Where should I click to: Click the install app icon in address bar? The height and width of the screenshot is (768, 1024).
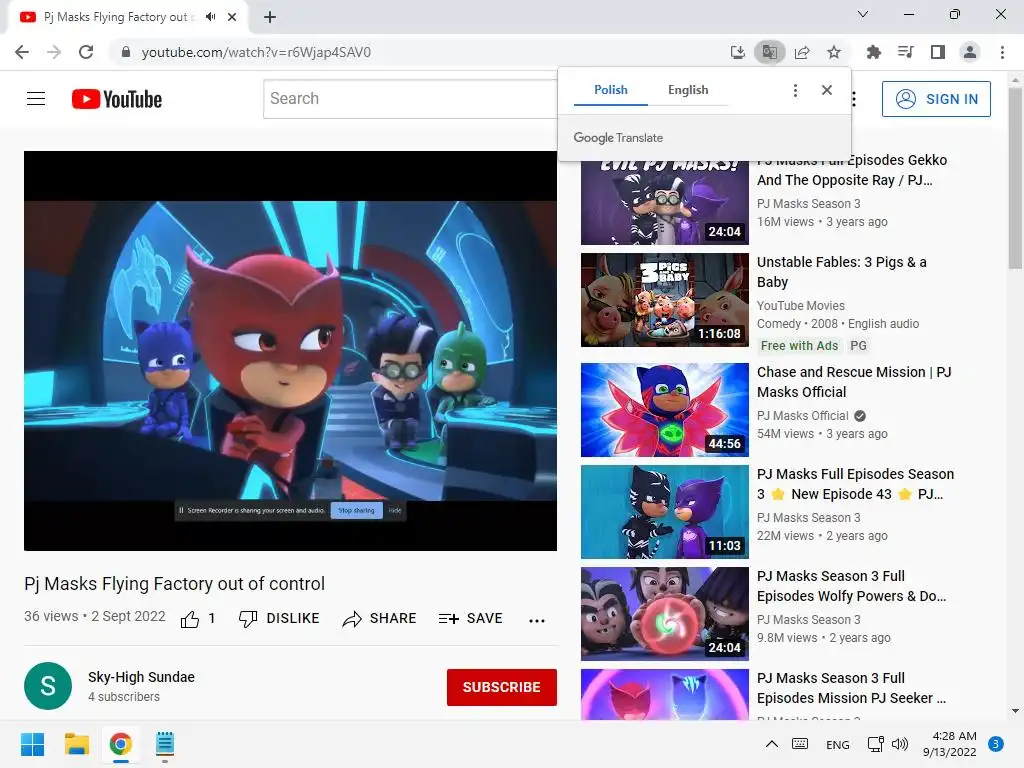coord(737,52)
